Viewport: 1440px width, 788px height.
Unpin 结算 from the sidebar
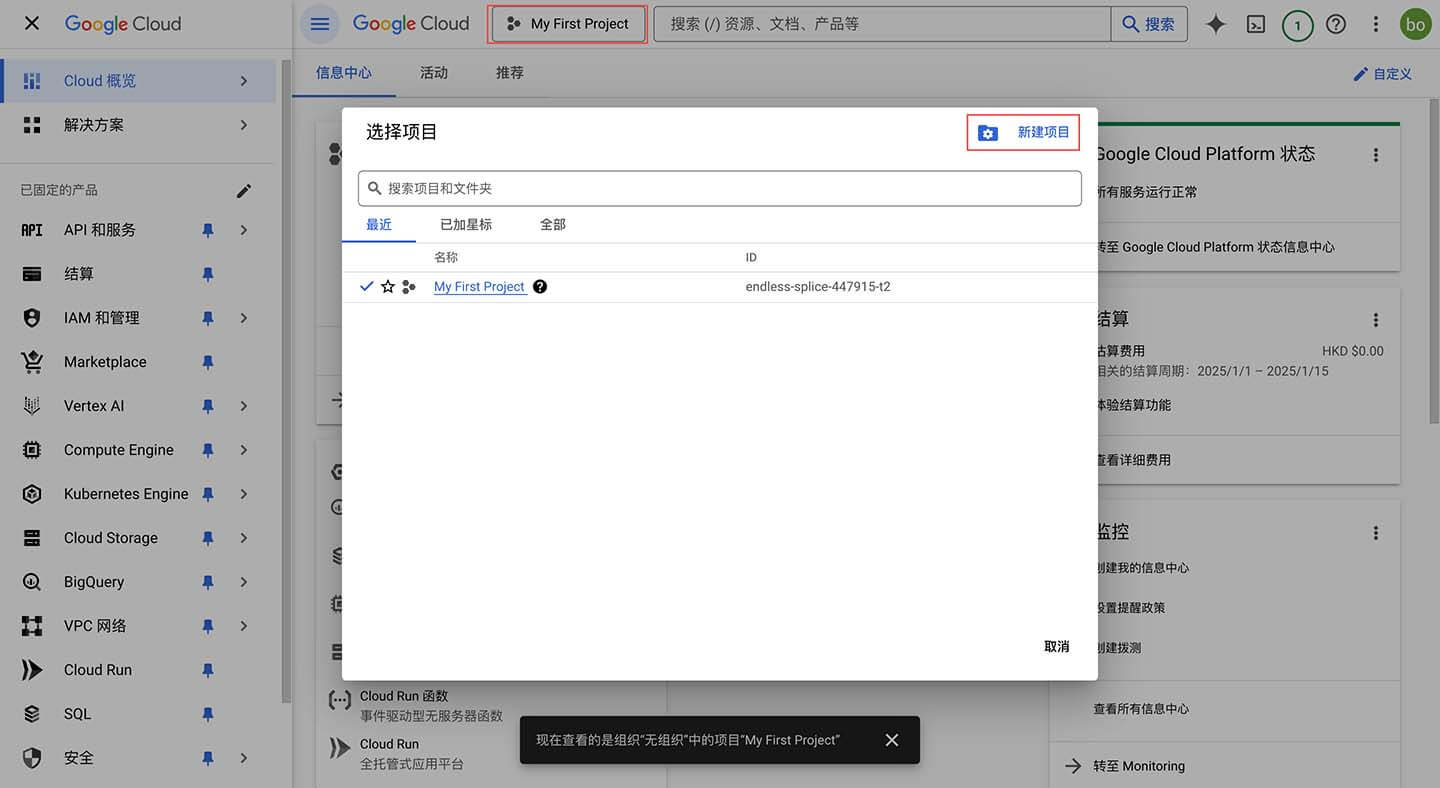point(208,274)
